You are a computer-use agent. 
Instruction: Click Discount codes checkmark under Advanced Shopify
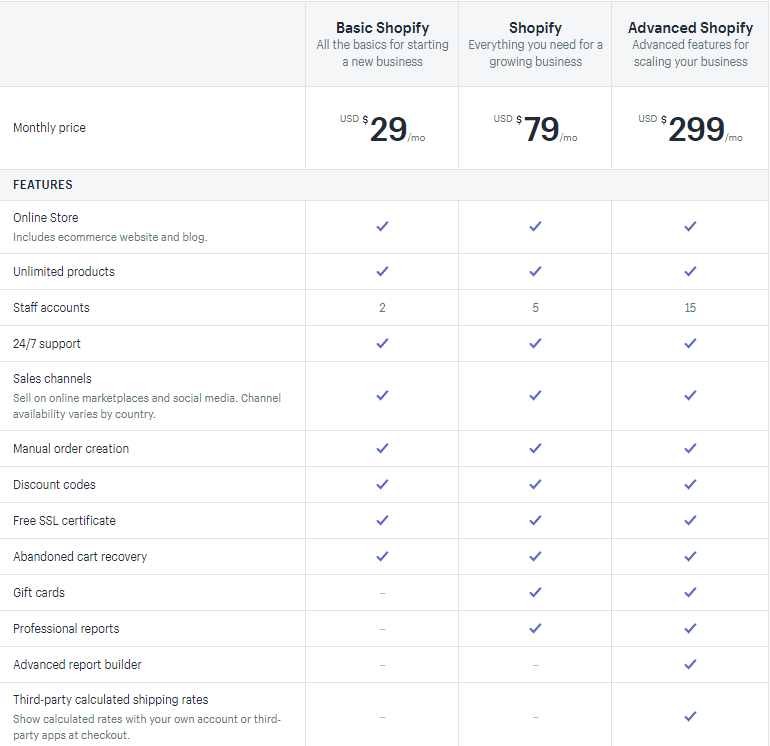[690, 484]
